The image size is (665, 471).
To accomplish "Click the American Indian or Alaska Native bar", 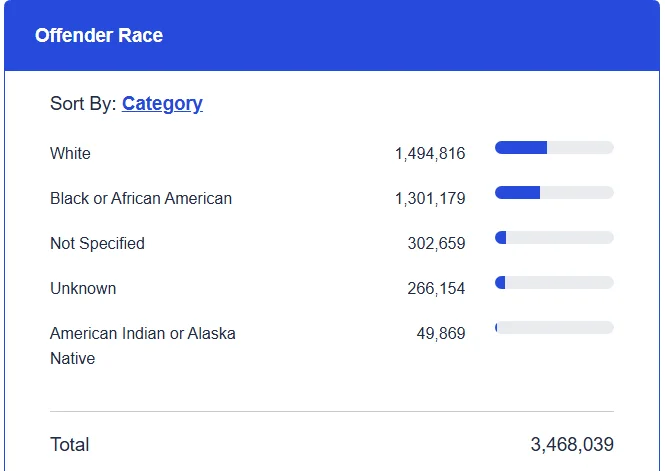I will click(x=554, y=327).
